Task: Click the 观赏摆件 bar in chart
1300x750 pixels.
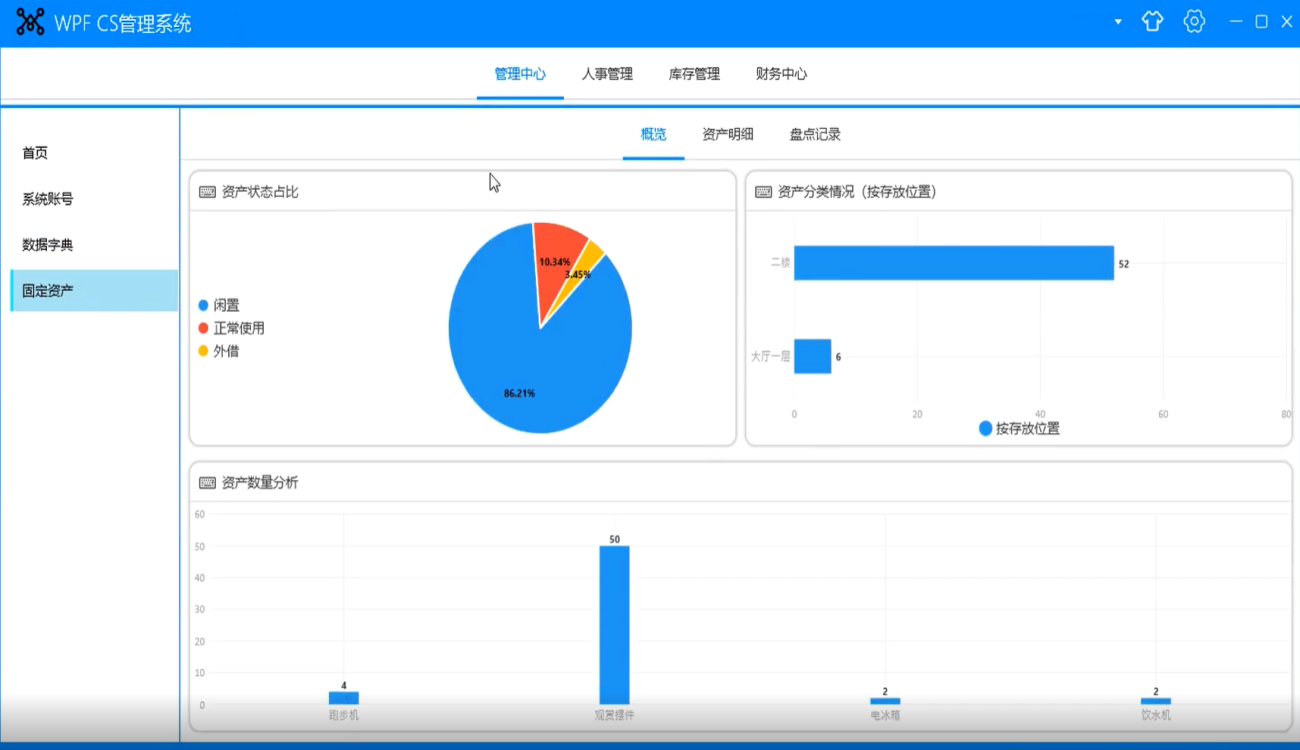Action: pyautogui.click(x=614, y=625)
